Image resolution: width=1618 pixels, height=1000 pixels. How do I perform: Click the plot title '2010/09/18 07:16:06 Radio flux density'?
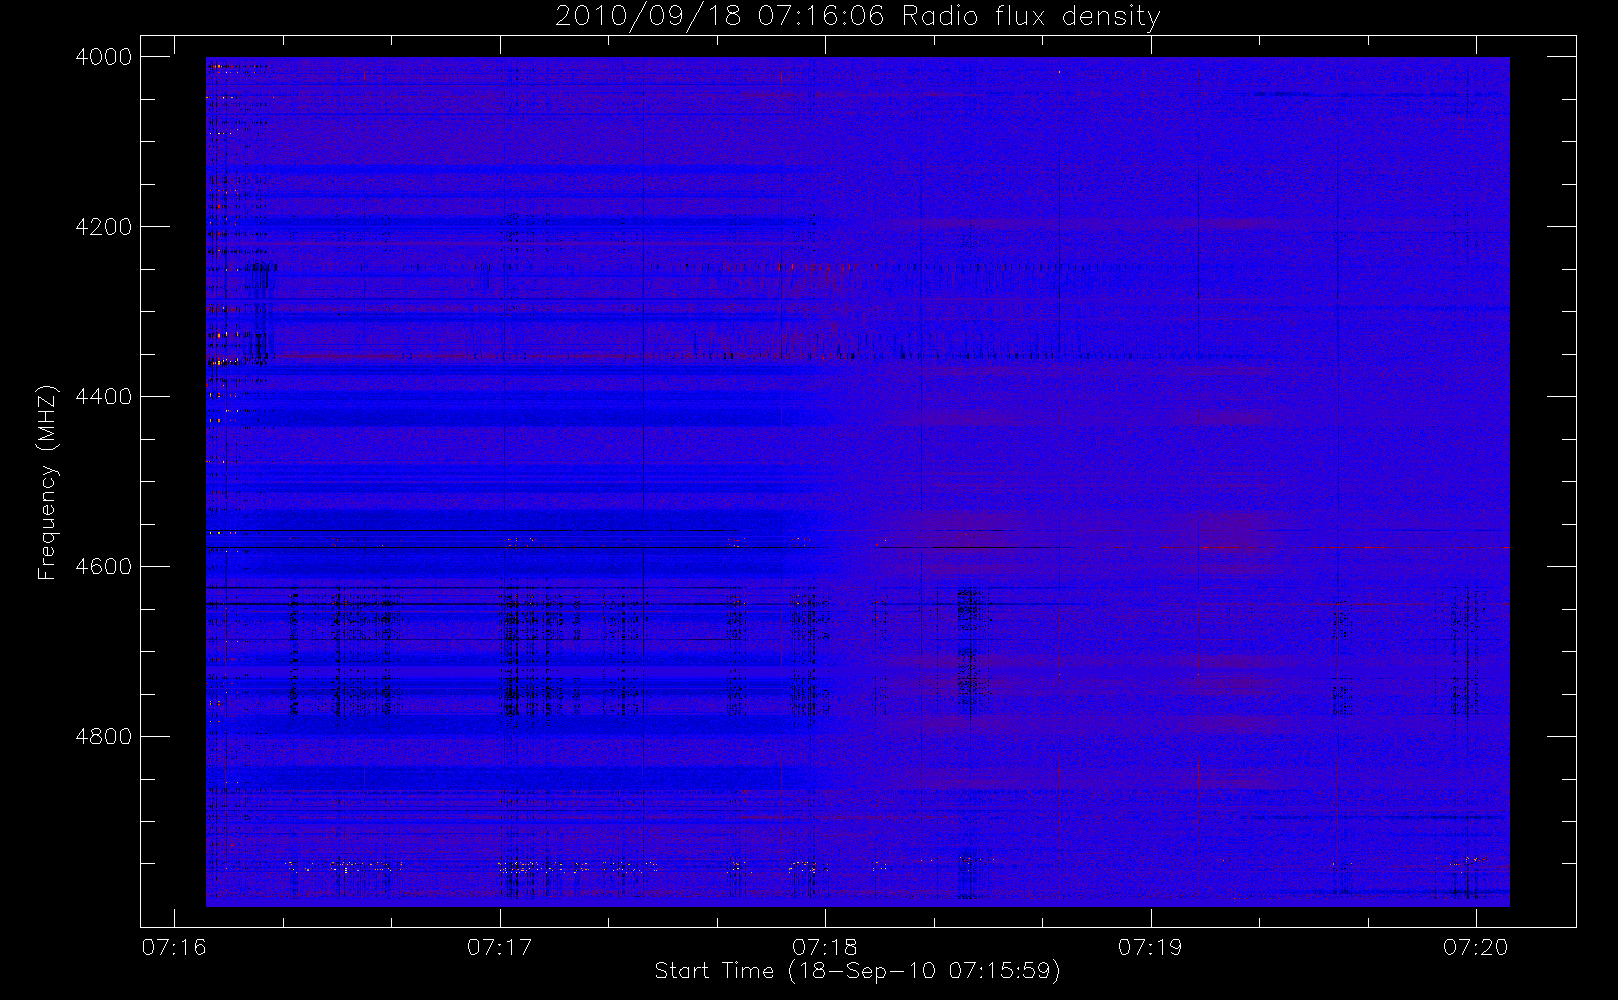point(858,17)
